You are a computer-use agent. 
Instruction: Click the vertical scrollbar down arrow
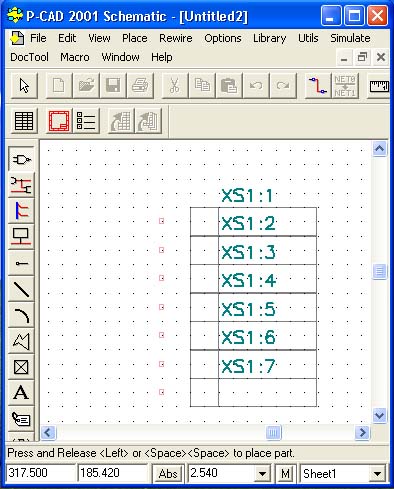pos(379,415)
